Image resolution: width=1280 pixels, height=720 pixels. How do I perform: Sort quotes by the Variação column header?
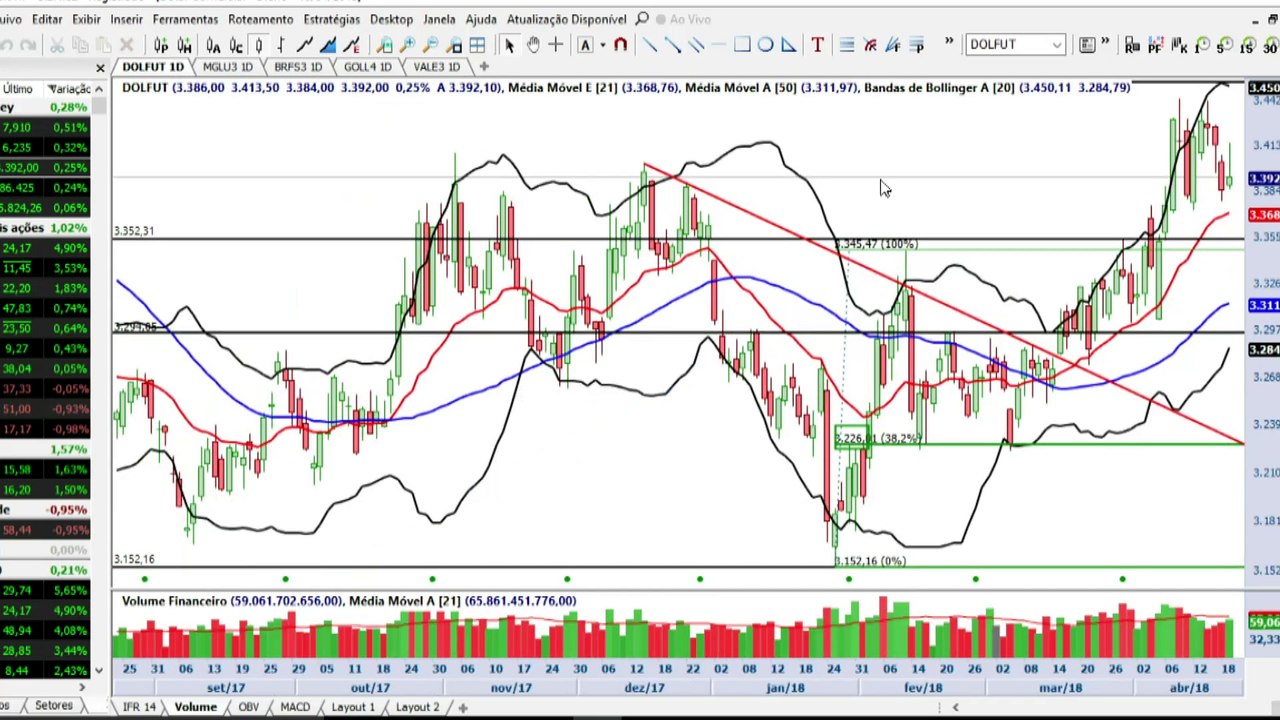(70, 89)
